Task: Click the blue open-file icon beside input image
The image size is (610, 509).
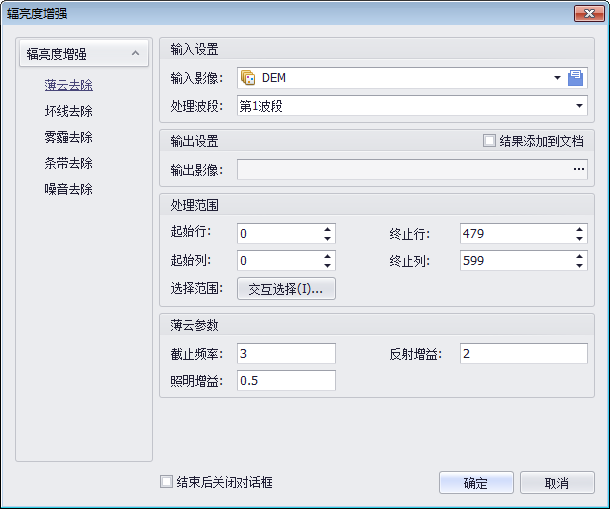Action: [576, 78]
